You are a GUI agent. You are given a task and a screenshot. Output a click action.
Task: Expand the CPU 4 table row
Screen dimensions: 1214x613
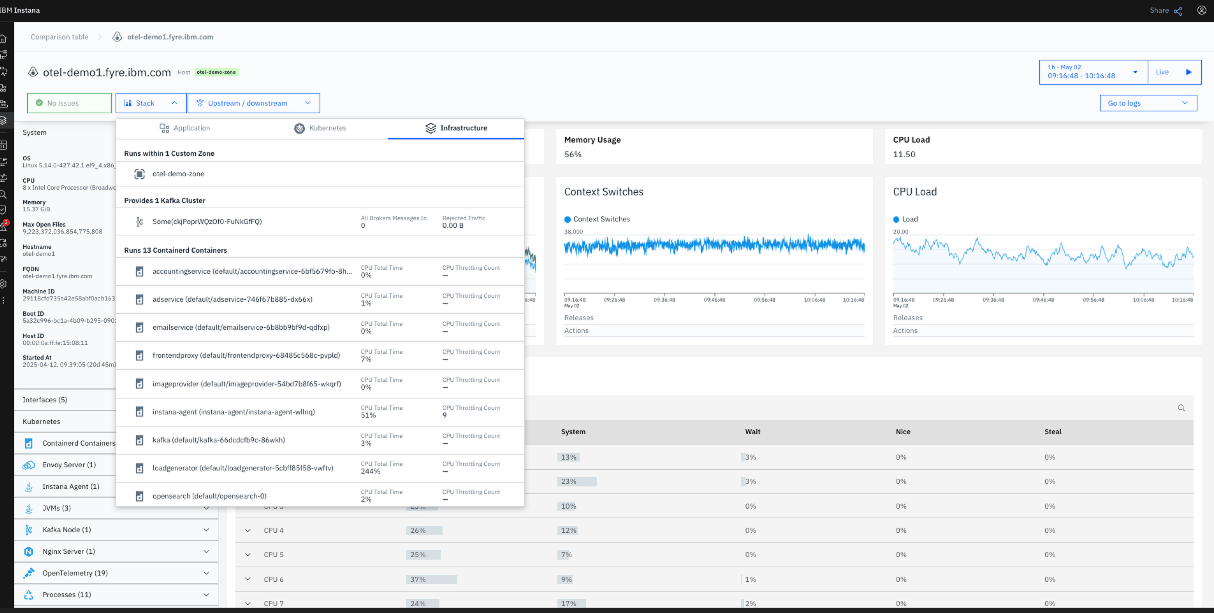coord(247,530)
